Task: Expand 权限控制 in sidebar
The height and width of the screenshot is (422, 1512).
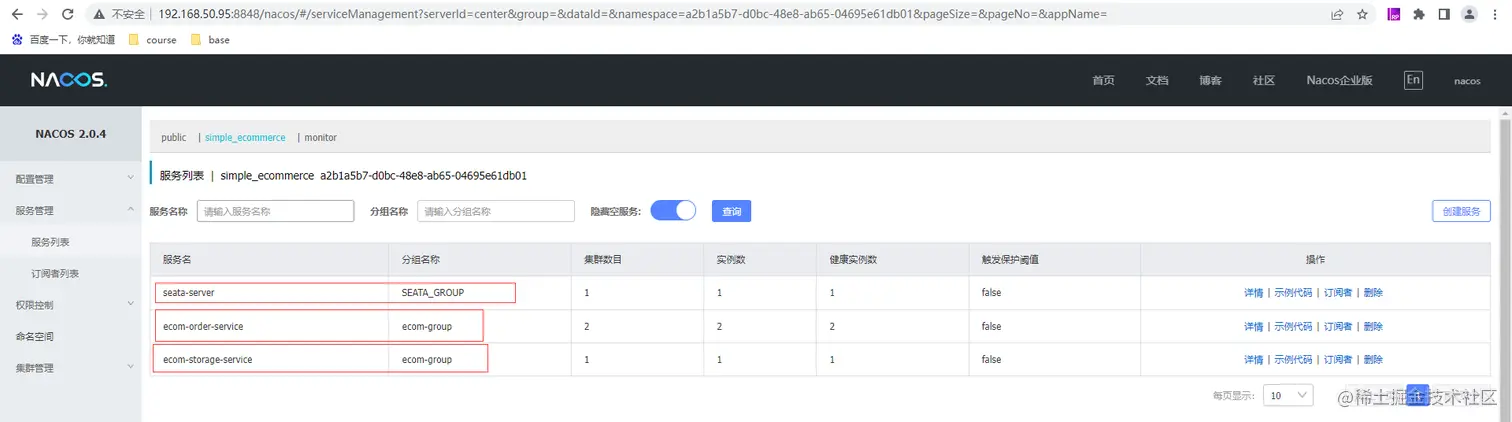Action: [x=70, y=304]
